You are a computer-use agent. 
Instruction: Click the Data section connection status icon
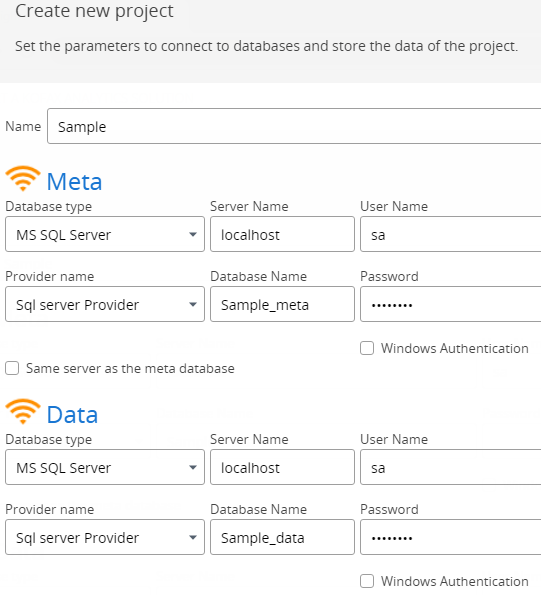pos(23,411)
